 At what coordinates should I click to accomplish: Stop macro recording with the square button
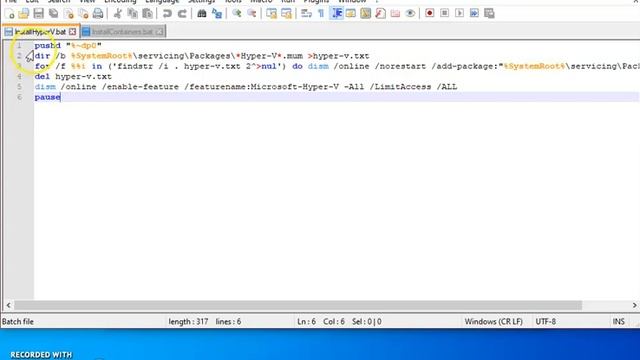444,13
